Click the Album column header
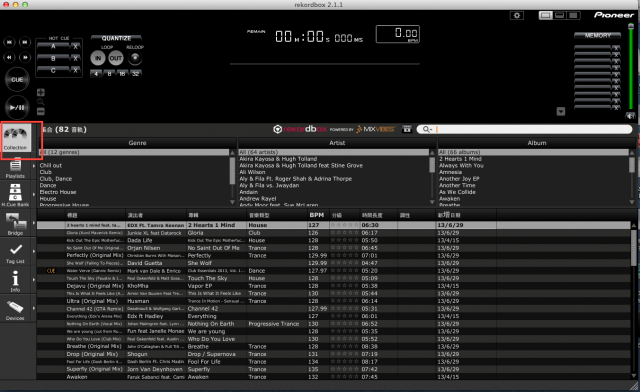Viewport: 640px width, 392px height. click(x=537, y=143)
